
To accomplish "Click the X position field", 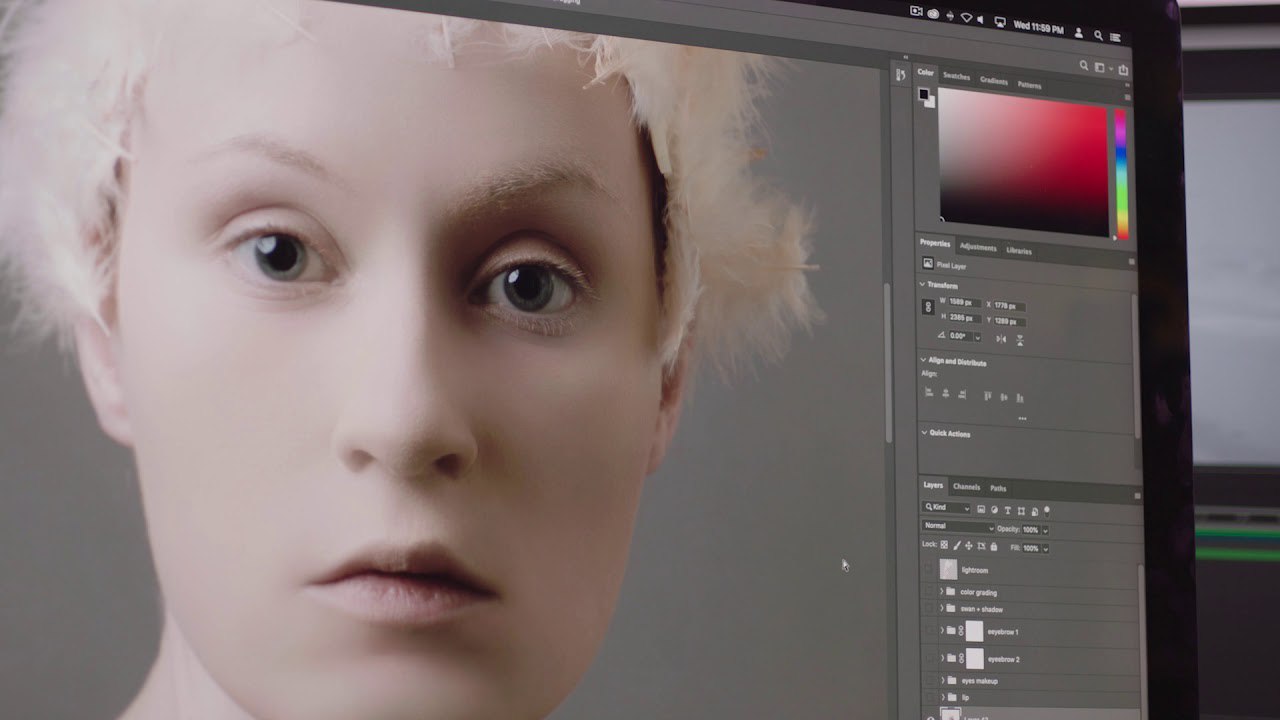I will (x=1010, y=305).
